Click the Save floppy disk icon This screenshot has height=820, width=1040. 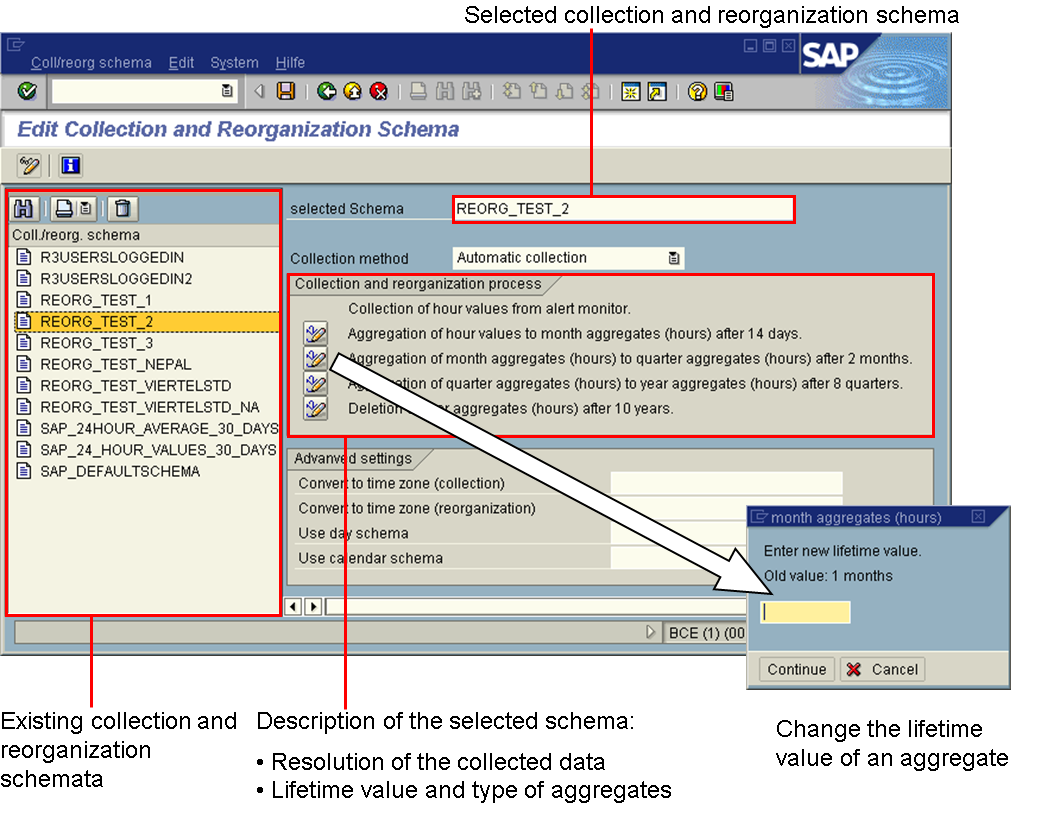click(286, 91)
